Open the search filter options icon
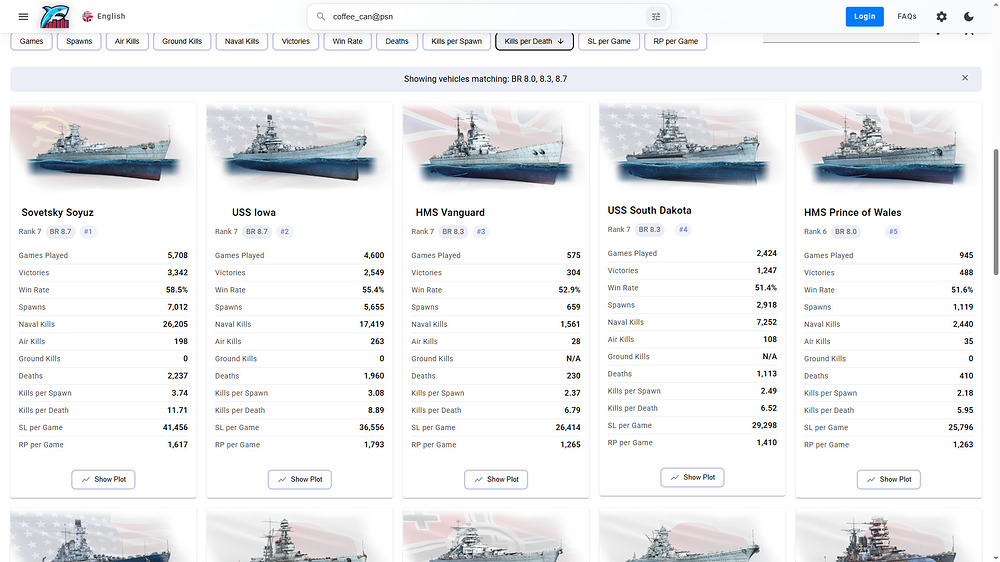This screenshot has width=1000, height=562. pyautogui.click(x=656, y=17)
